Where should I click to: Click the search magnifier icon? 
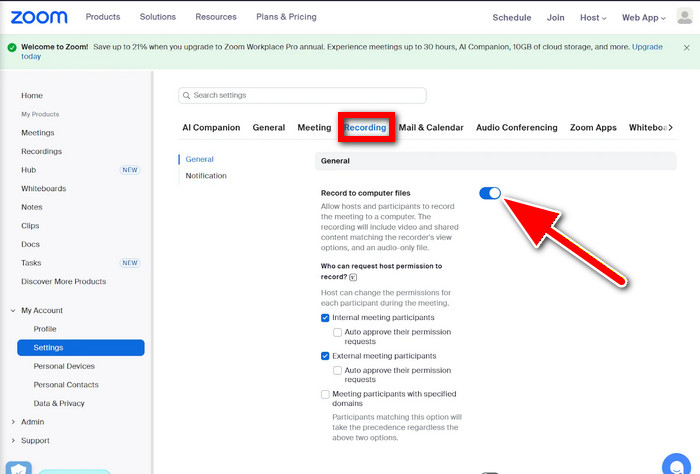[187, 96]
